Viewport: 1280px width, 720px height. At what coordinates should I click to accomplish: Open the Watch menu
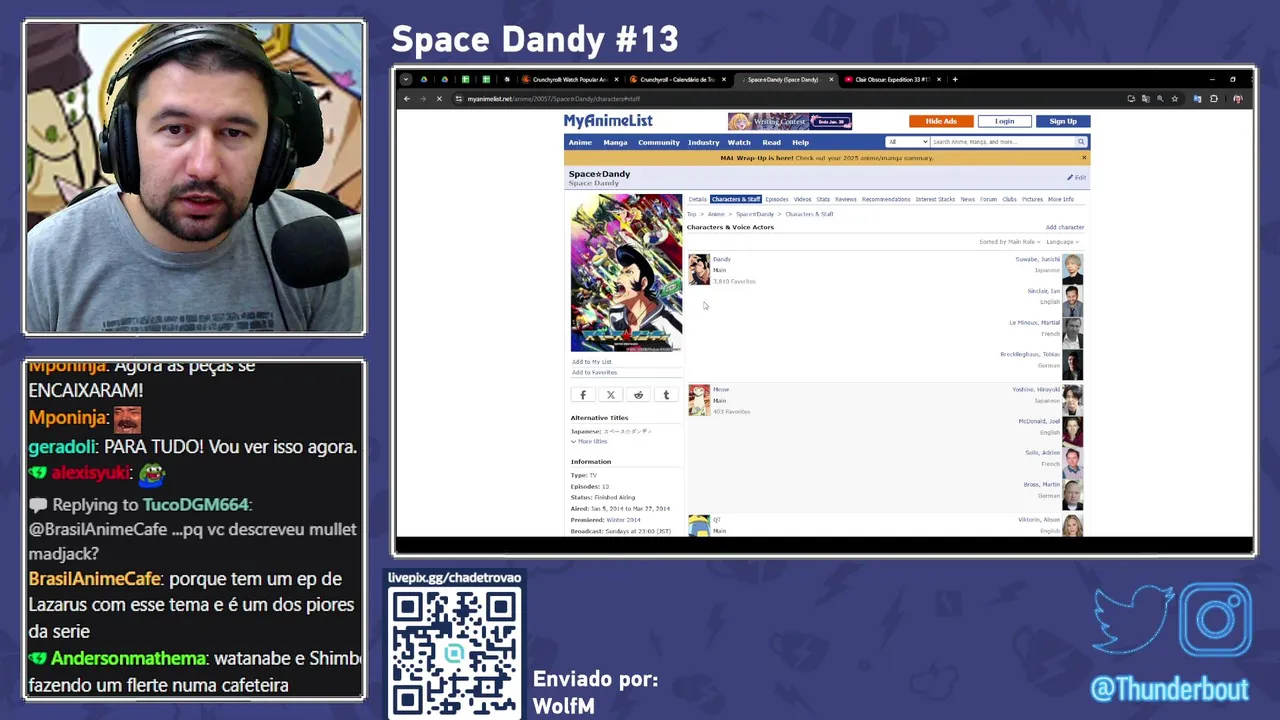click(x=739, y=142)
